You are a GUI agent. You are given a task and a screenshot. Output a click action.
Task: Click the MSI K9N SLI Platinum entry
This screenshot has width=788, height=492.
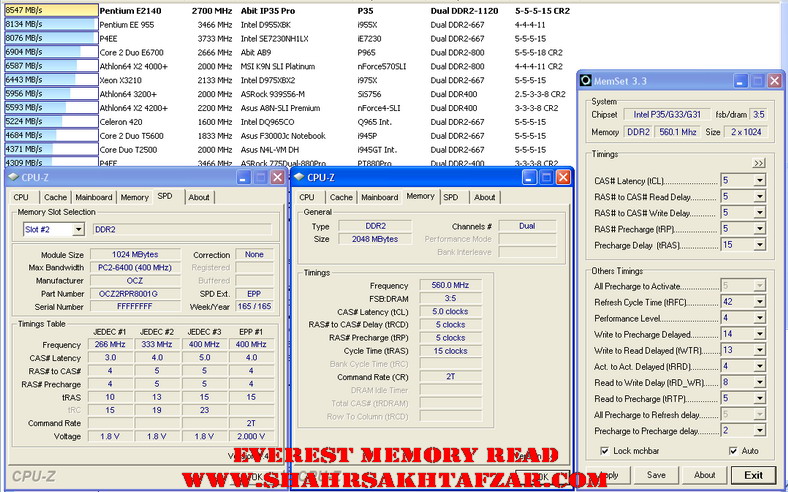[x=277, y=66]
